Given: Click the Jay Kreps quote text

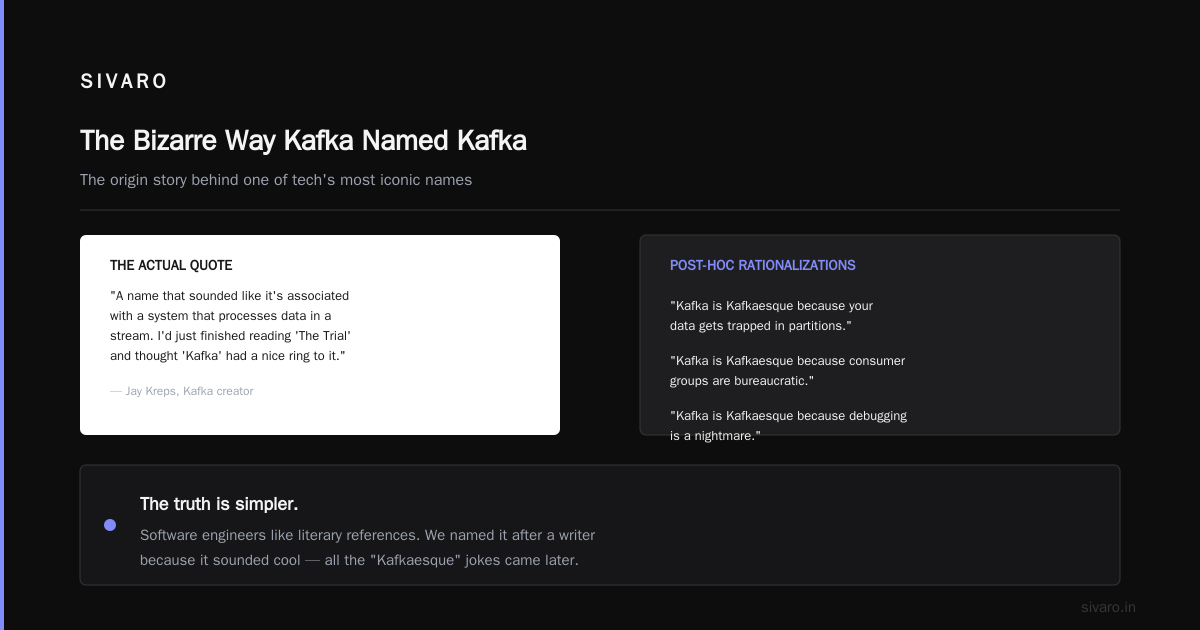Looking at the screenshot, I should tap(230, 326).
